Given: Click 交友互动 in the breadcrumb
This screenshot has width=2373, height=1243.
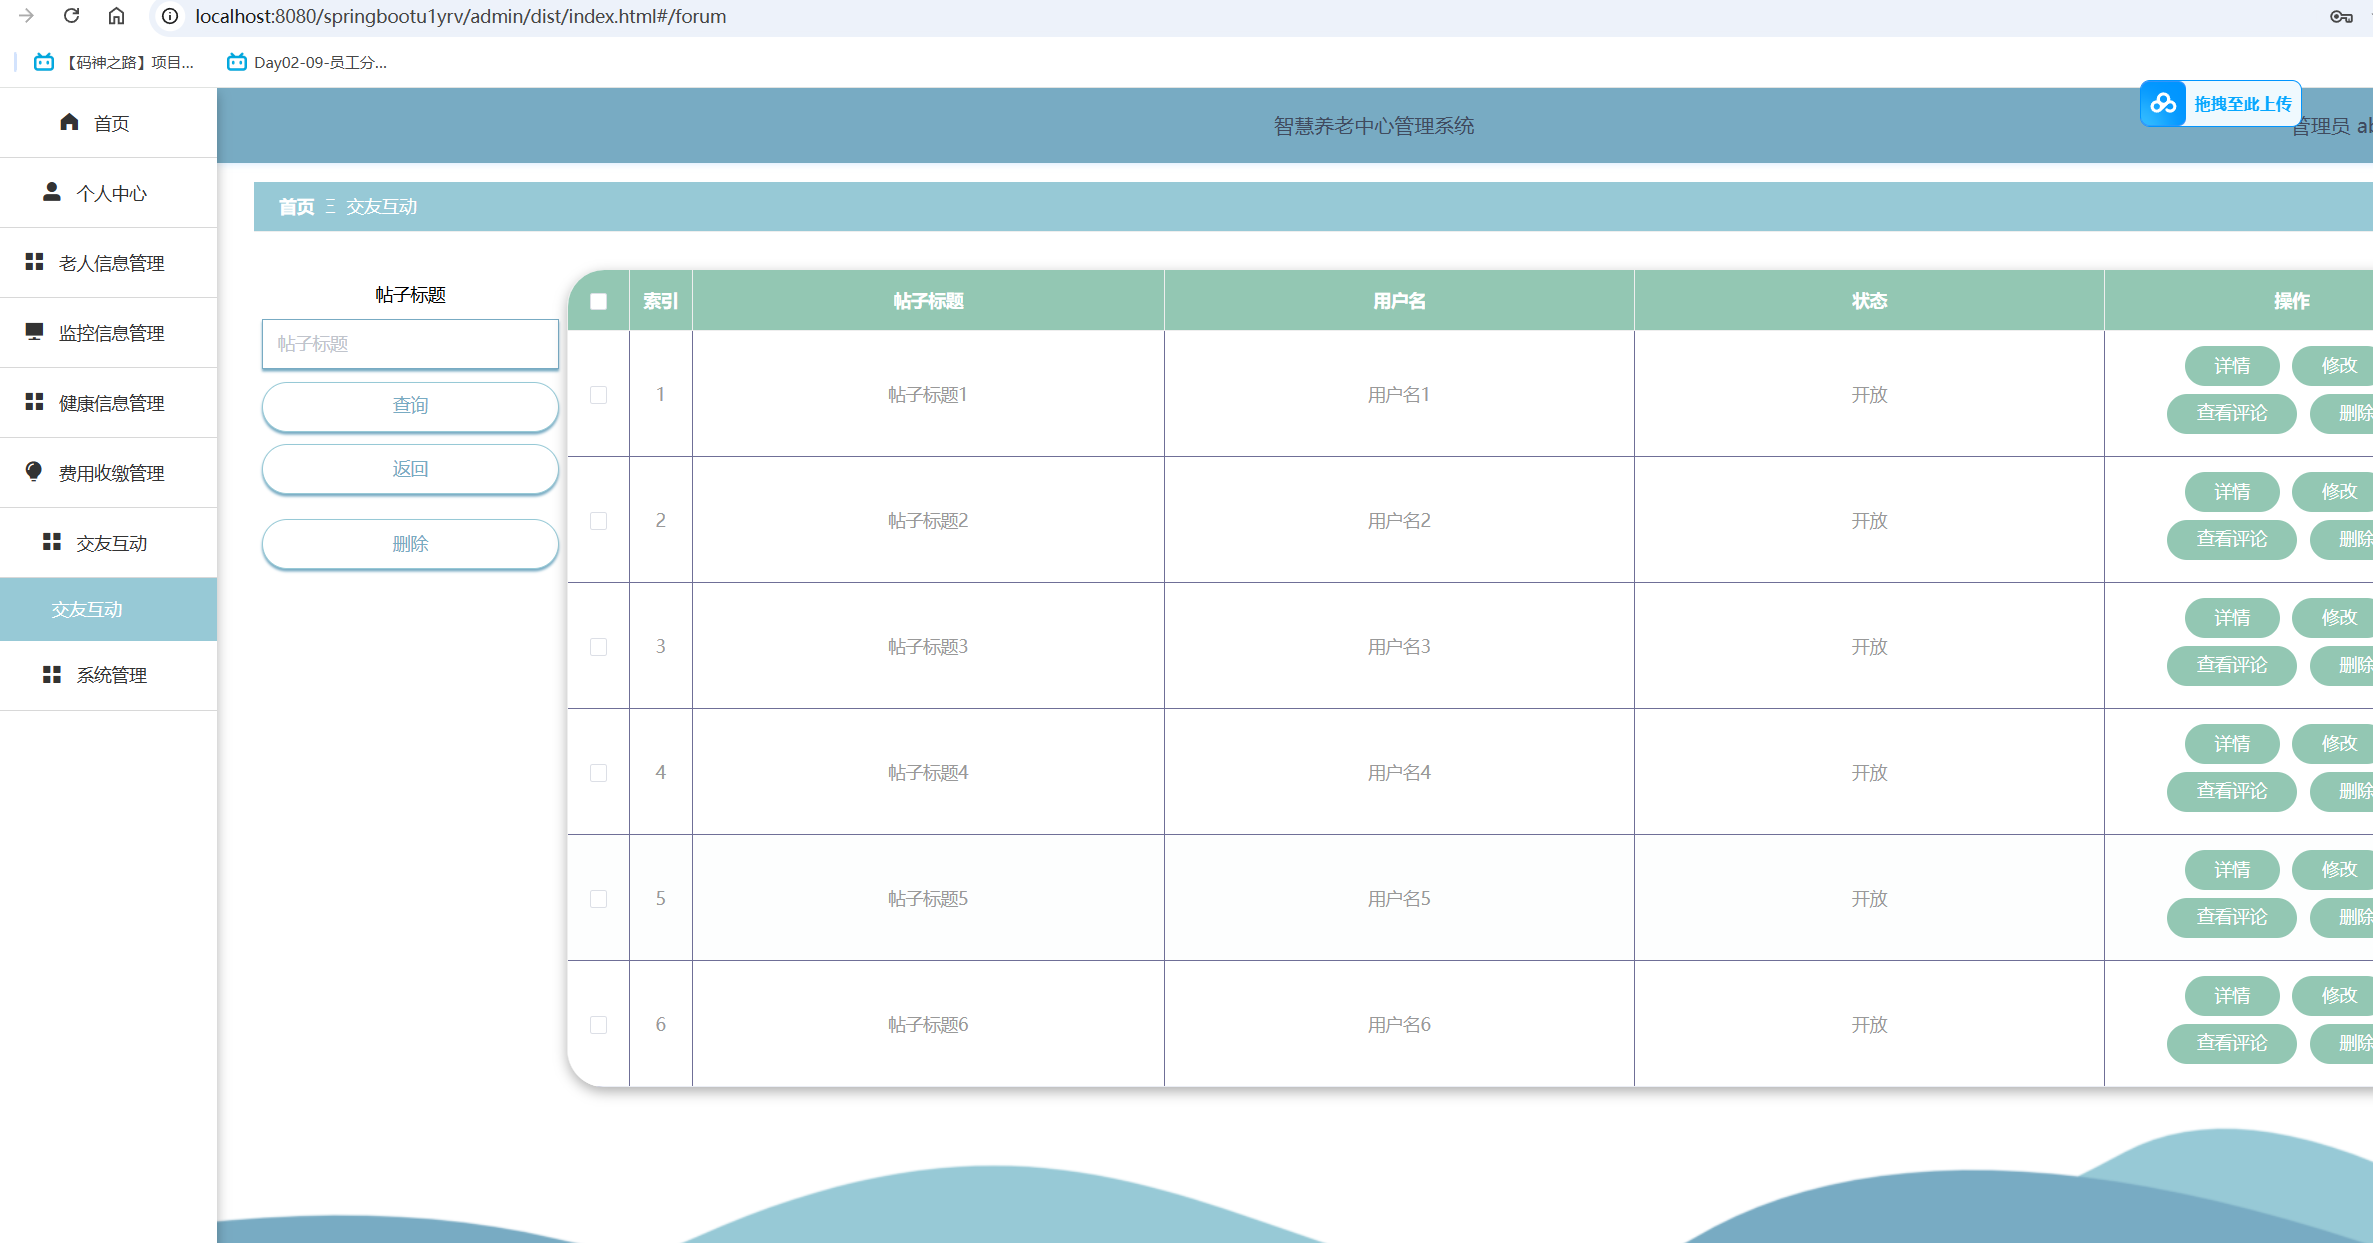Looking at the screenshot, I should click(x=381, y=207).
